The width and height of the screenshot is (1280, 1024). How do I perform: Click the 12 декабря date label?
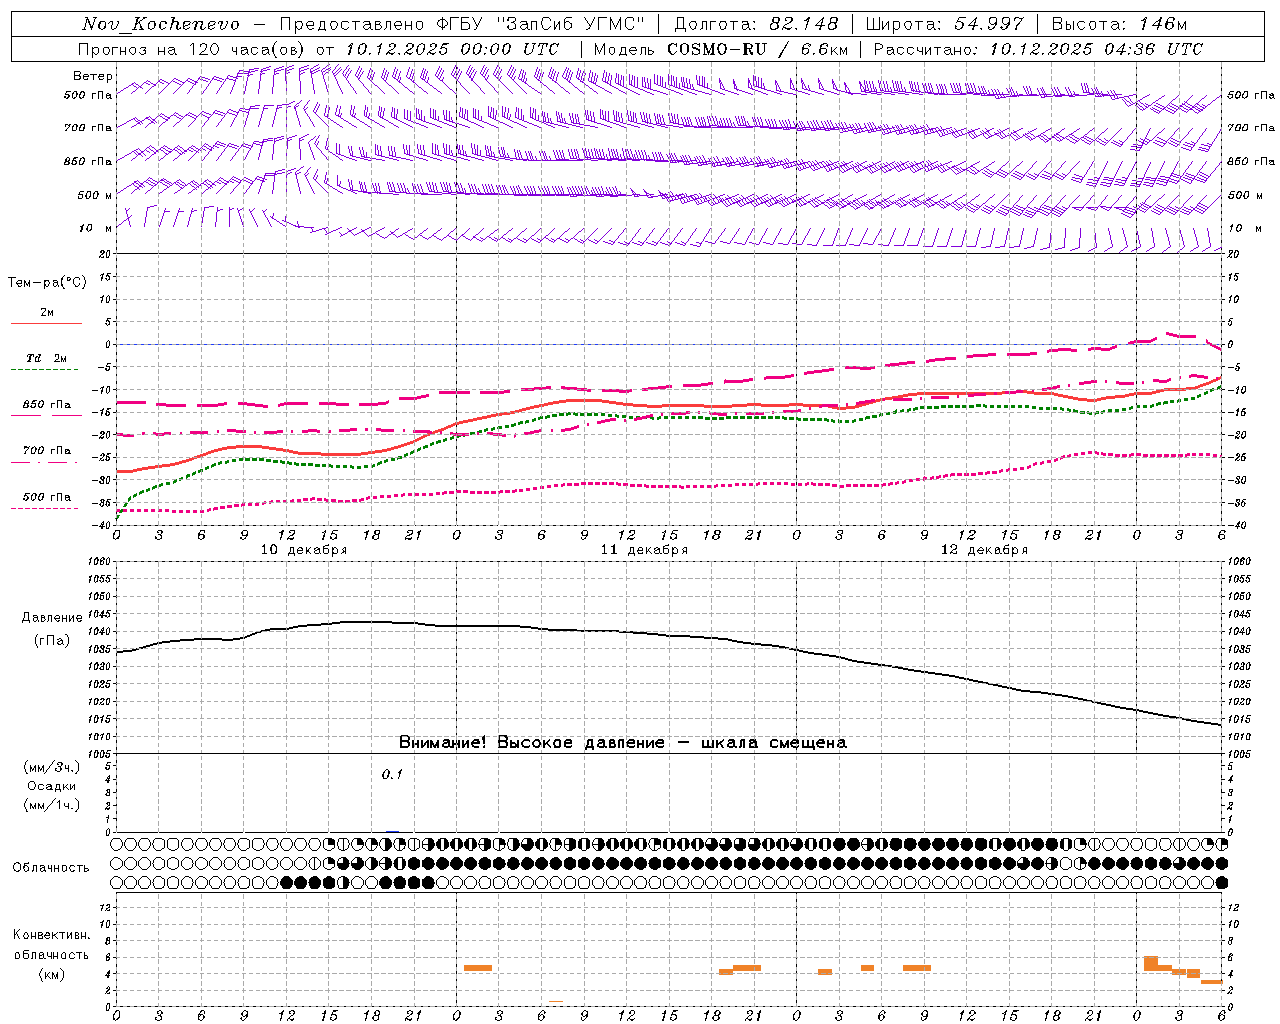pos(984,550)
